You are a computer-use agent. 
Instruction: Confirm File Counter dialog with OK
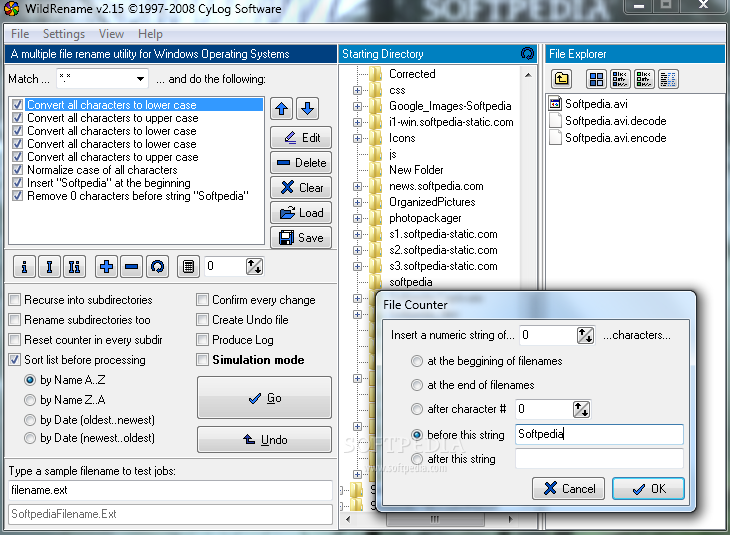(x=648, y=488)
